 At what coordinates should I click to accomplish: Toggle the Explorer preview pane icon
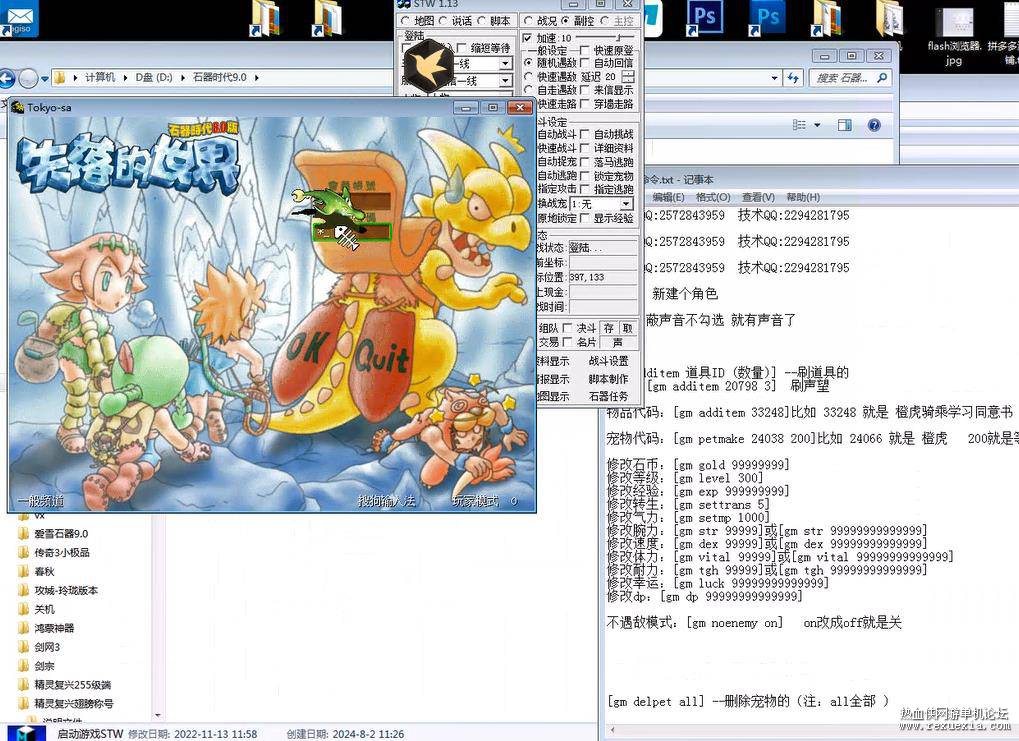[x=845, y=125]
